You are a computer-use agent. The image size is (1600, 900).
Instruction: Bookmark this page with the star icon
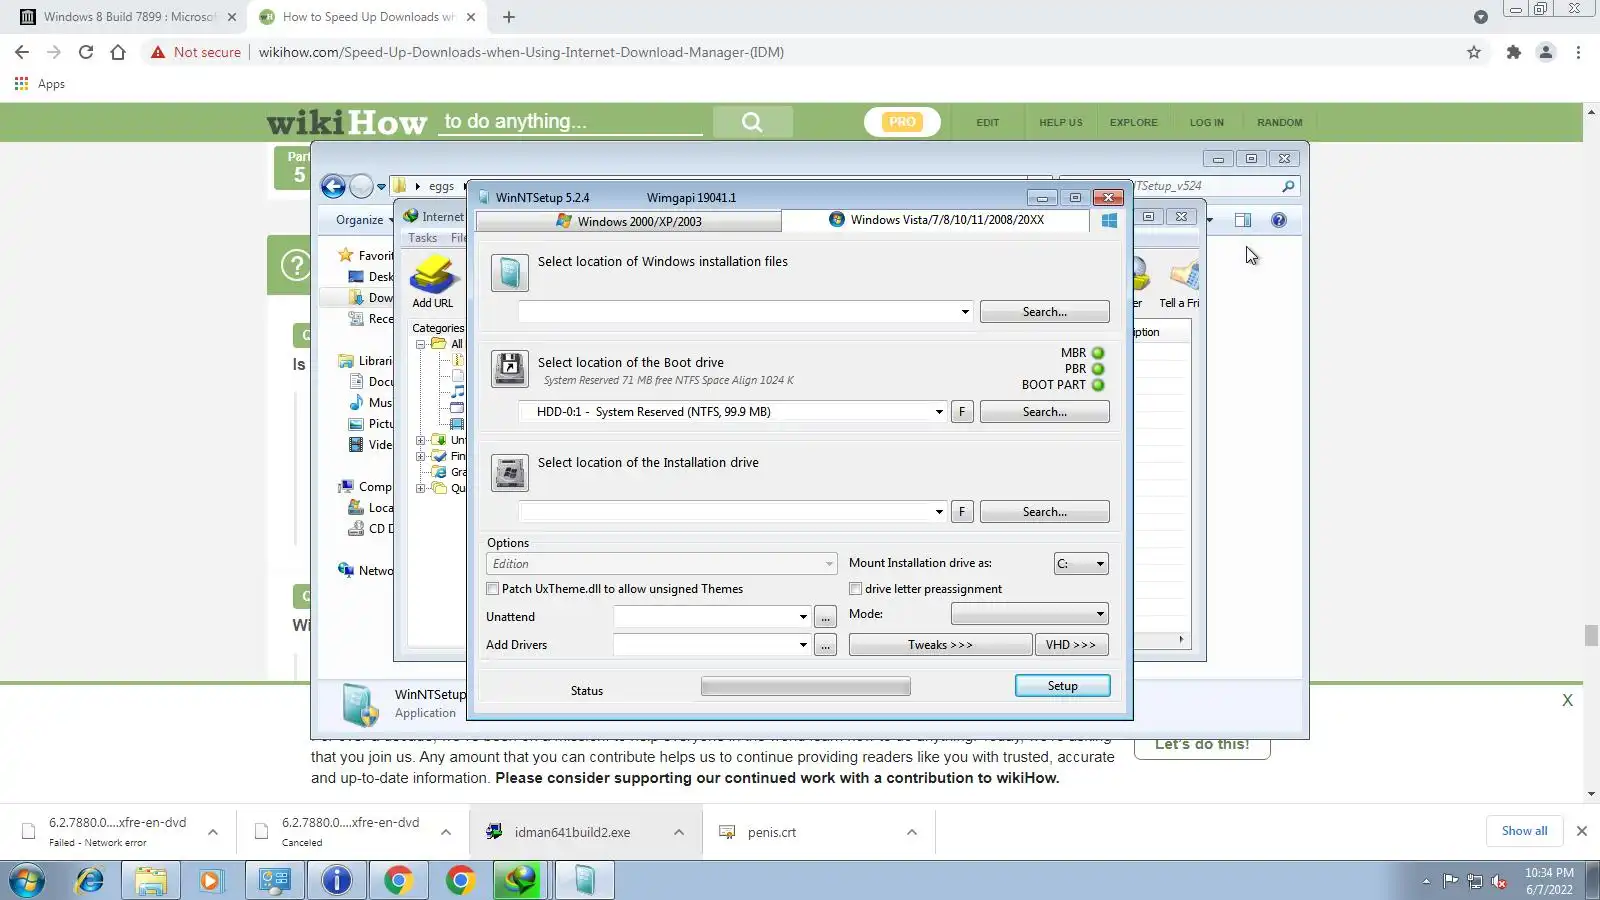coord(1474,52)
